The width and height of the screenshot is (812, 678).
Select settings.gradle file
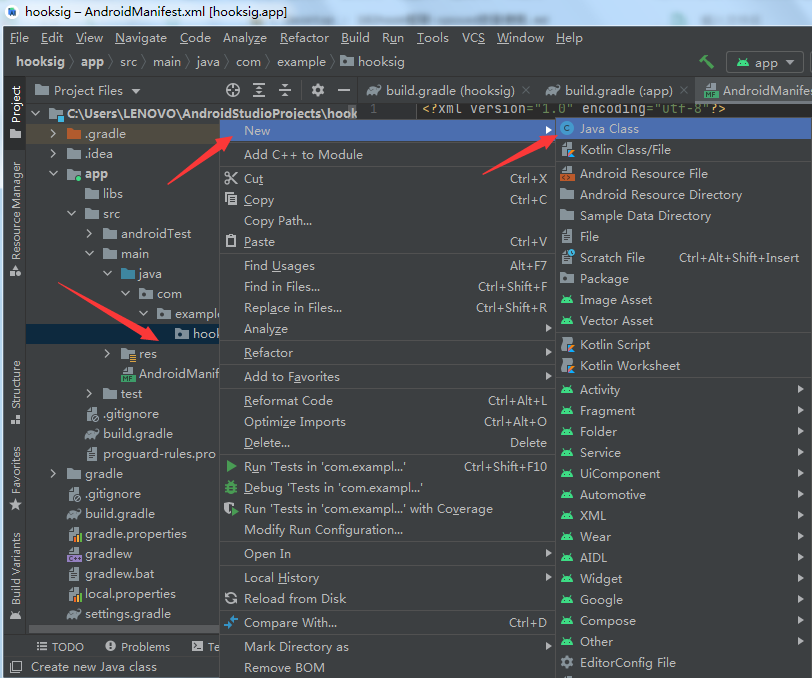[x=119, y=614]
